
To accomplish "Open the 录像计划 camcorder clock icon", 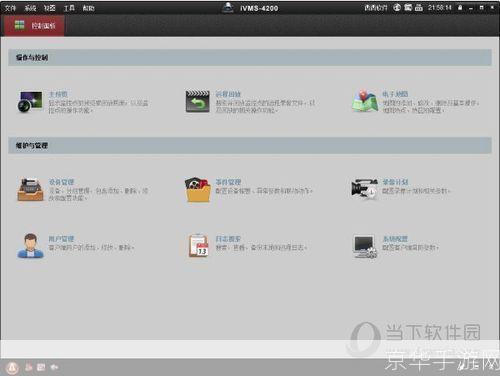I will tap(365, 189).
